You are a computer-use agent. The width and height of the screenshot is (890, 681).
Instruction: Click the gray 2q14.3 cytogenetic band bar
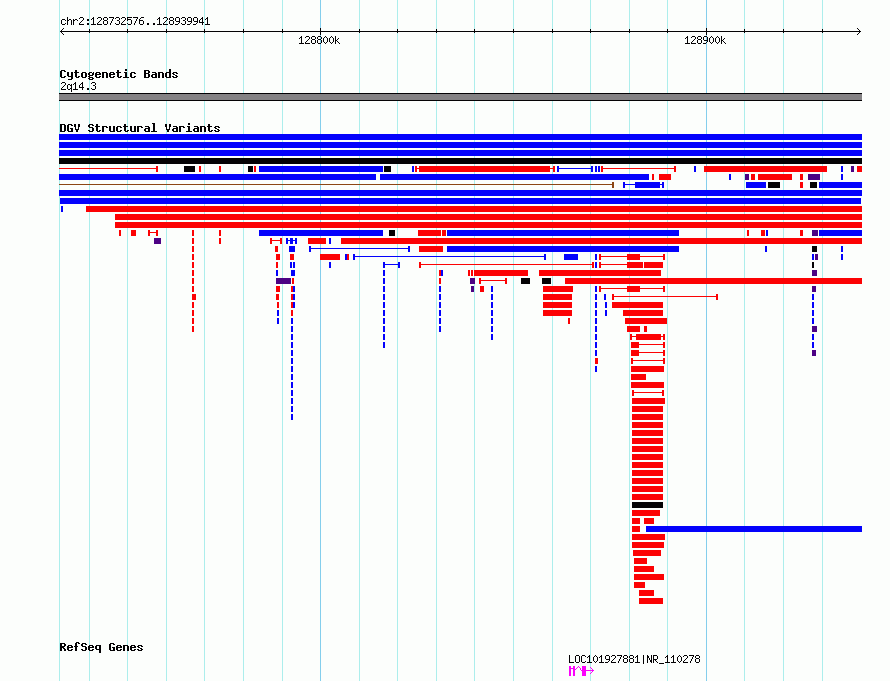[x=460, y=97]
